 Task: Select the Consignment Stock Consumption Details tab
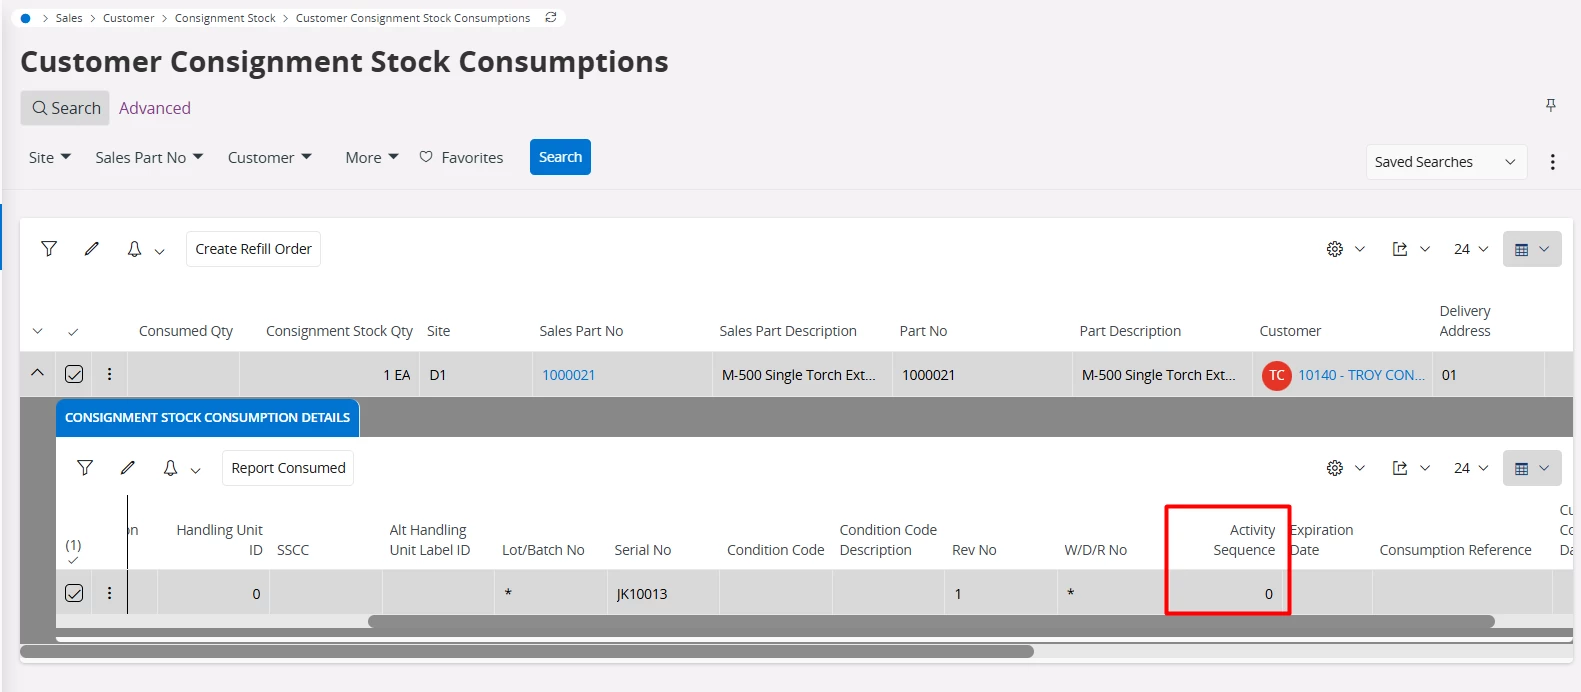[x=207, y=417]
